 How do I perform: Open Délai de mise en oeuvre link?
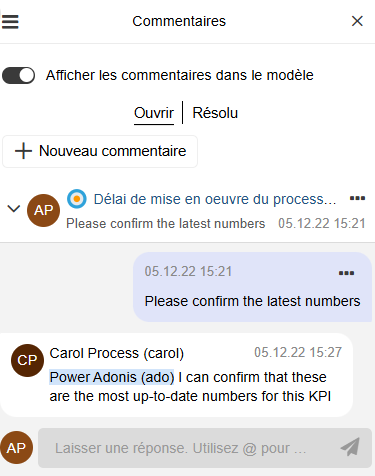click(215, 199)
